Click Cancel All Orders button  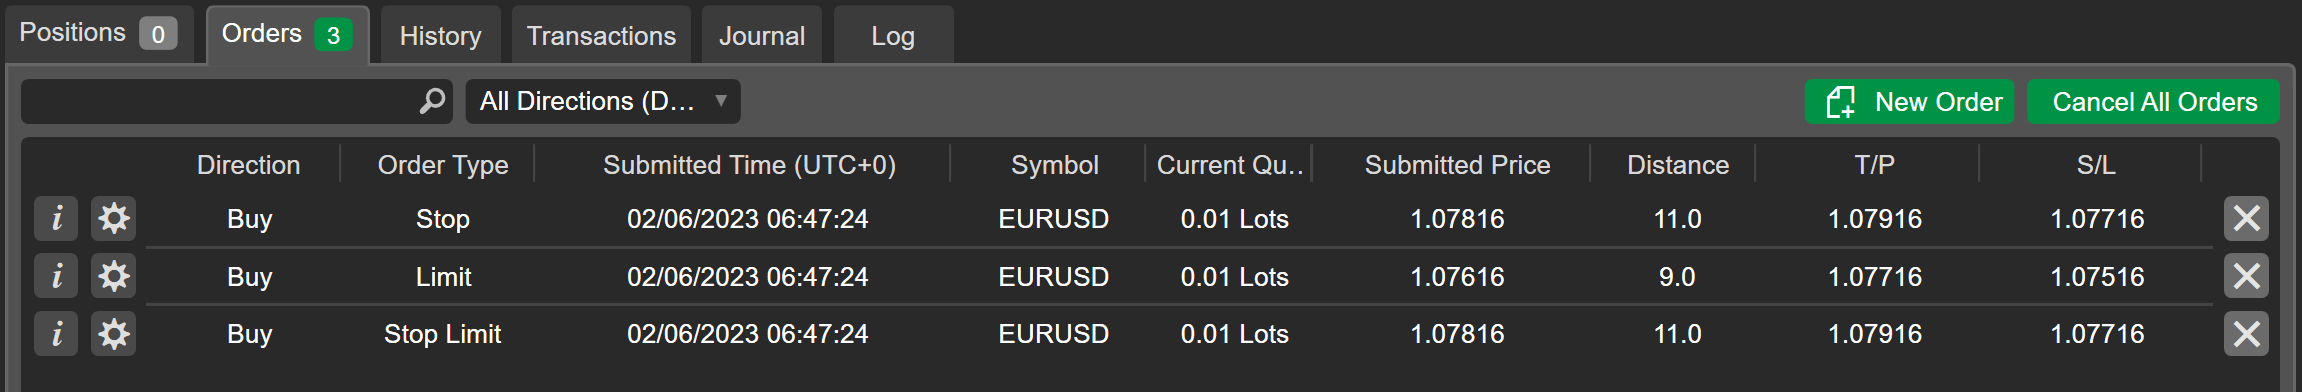click(x=2153, y=101)
